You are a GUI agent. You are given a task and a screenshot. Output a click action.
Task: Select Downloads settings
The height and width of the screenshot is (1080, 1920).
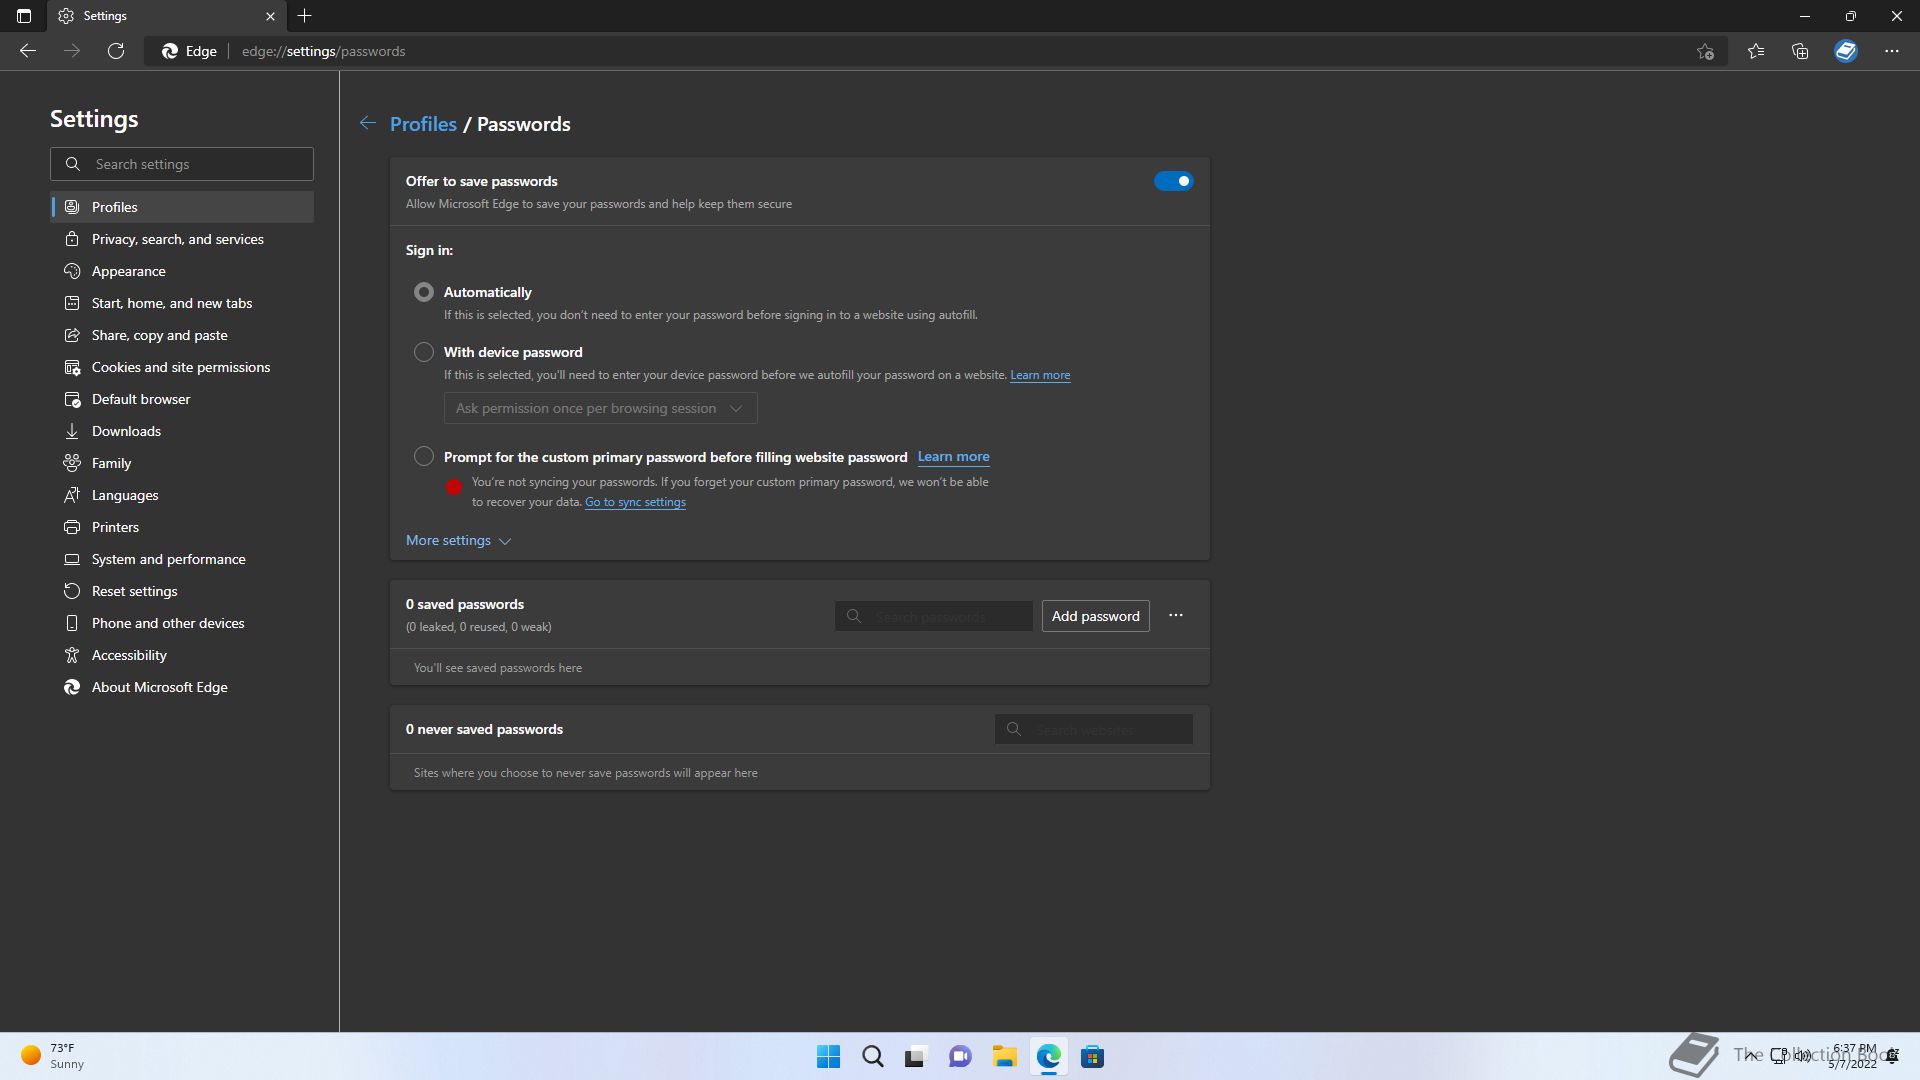(x=182, y=431)
